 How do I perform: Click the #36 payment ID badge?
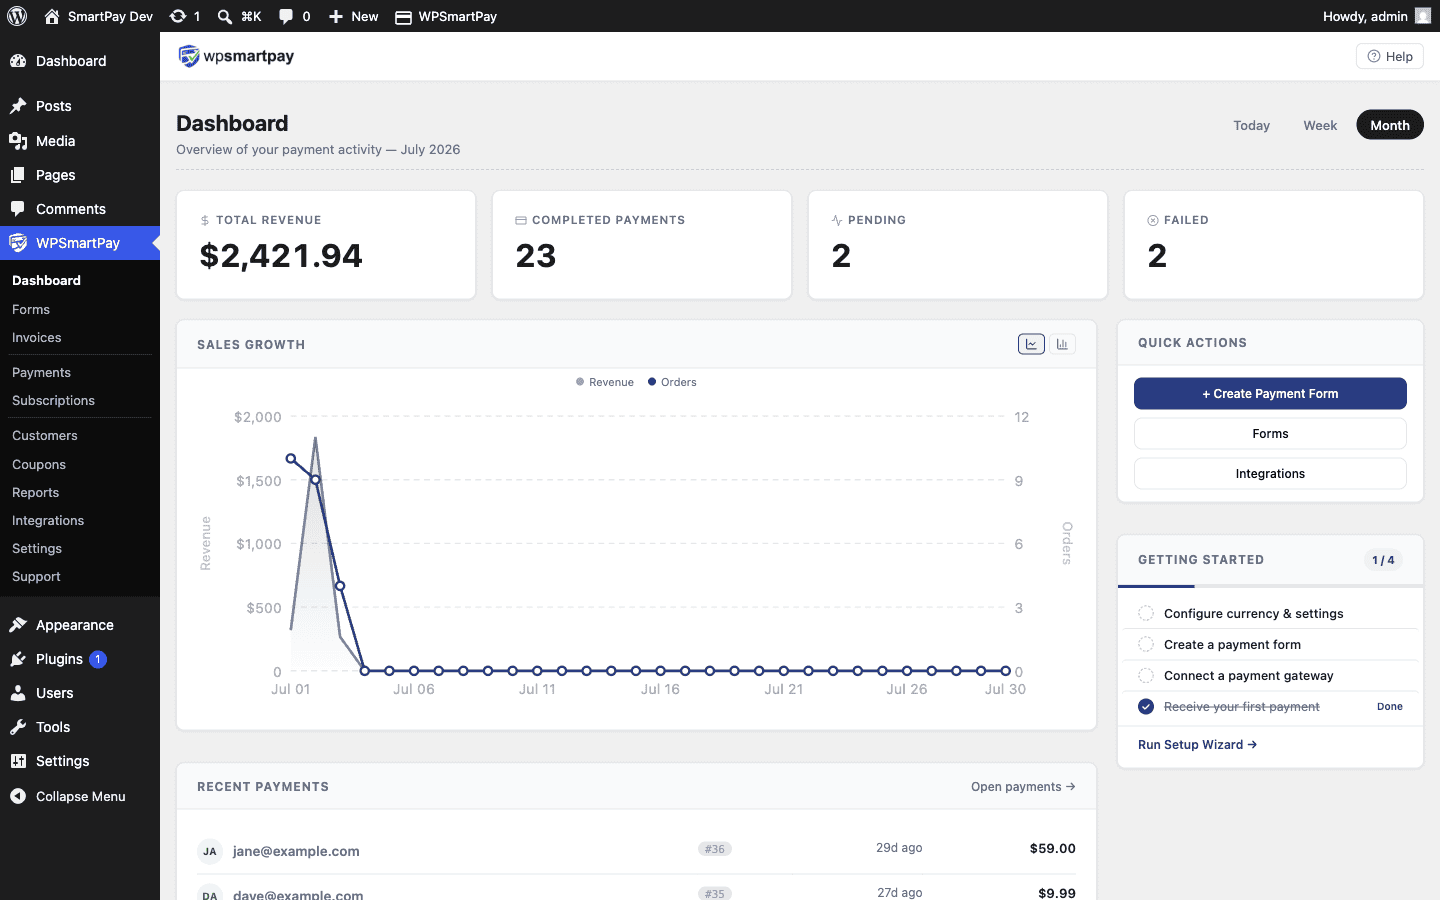(714, 849)
